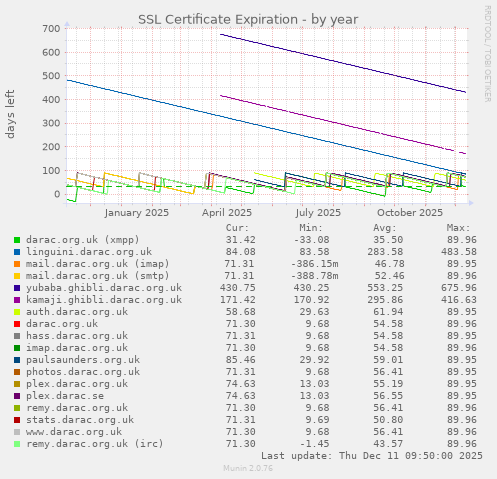The width and height of the screenshot is (497, 479).
Task: Click the purple plex.darac.se swatch
Action: tap(17, 396)
